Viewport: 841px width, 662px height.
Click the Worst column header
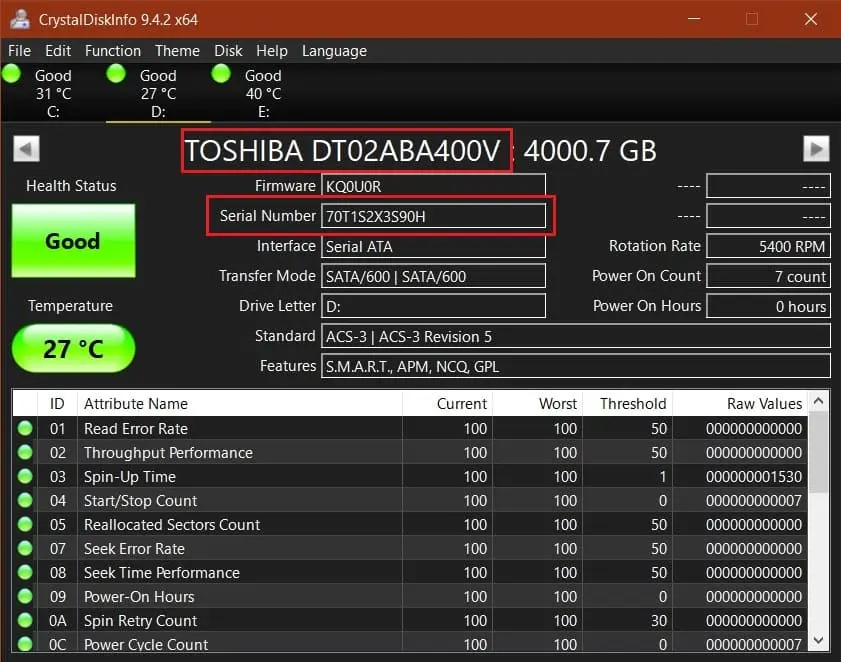pos(537,403)
